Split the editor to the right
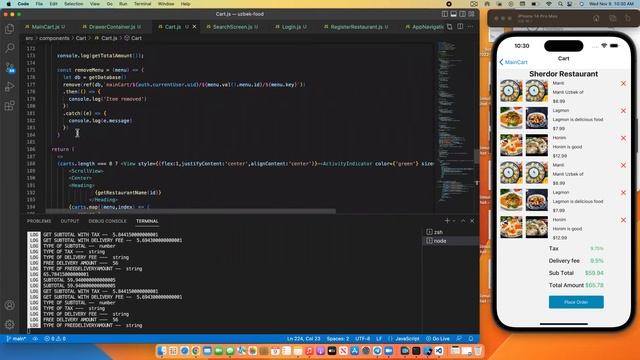This screenshot has width=640, height=360. (460, 27)
